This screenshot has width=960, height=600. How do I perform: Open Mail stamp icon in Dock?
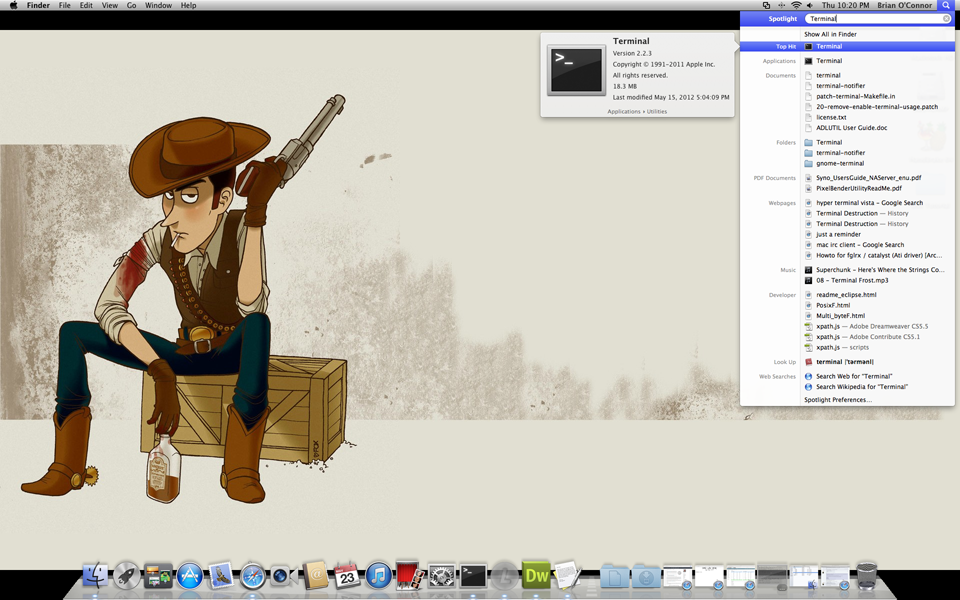pyautogui.click(x=221, y=576)
